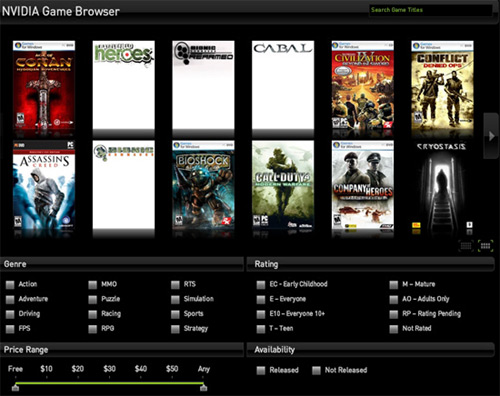
Task: Click the Price Range section header
Action: pyautogui.click(x=122, y=350)
